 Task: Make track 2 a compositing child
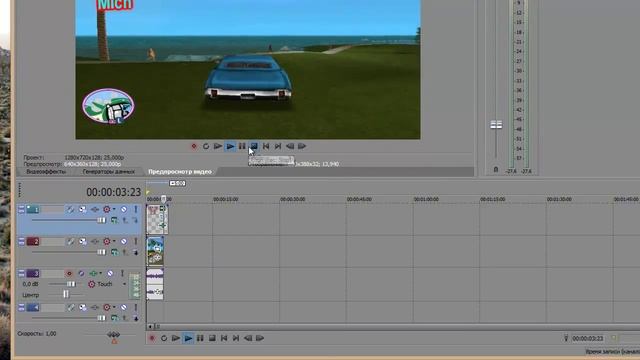tap(136, 253)
